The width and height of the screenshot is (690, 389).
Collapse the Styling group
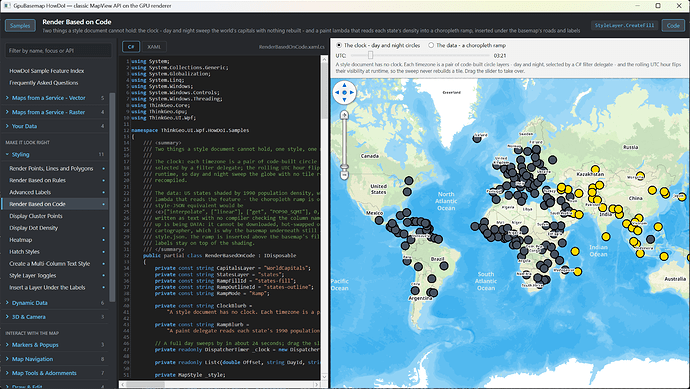tap(55, 154)
